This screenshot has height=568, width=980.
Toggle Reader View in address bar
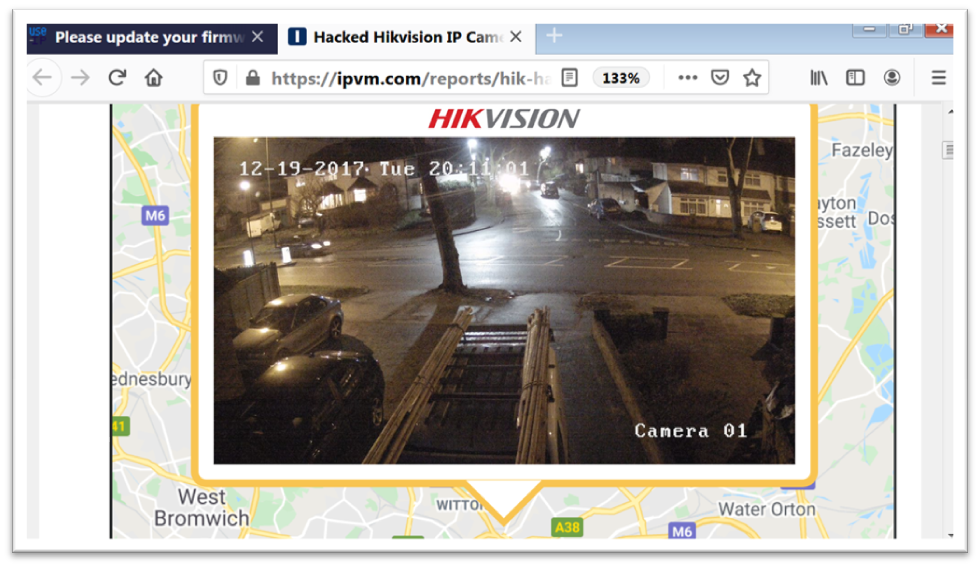569,78
